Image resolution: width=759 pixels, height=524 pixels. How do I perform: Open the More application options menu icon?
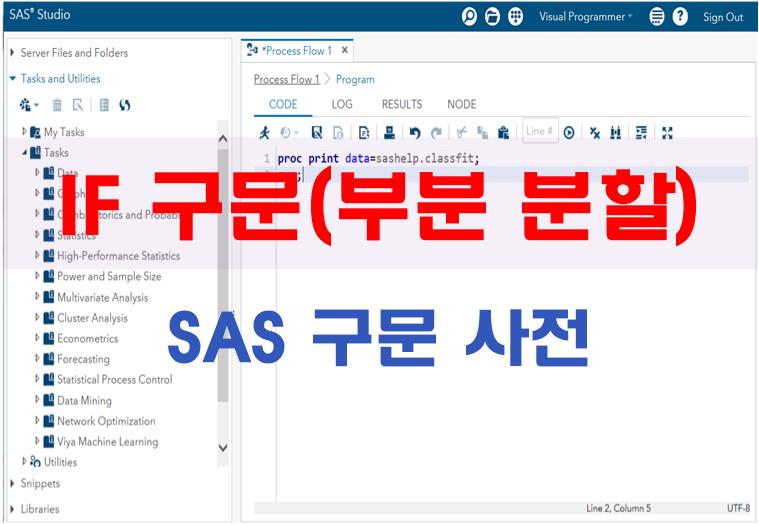tap(656, 17)
